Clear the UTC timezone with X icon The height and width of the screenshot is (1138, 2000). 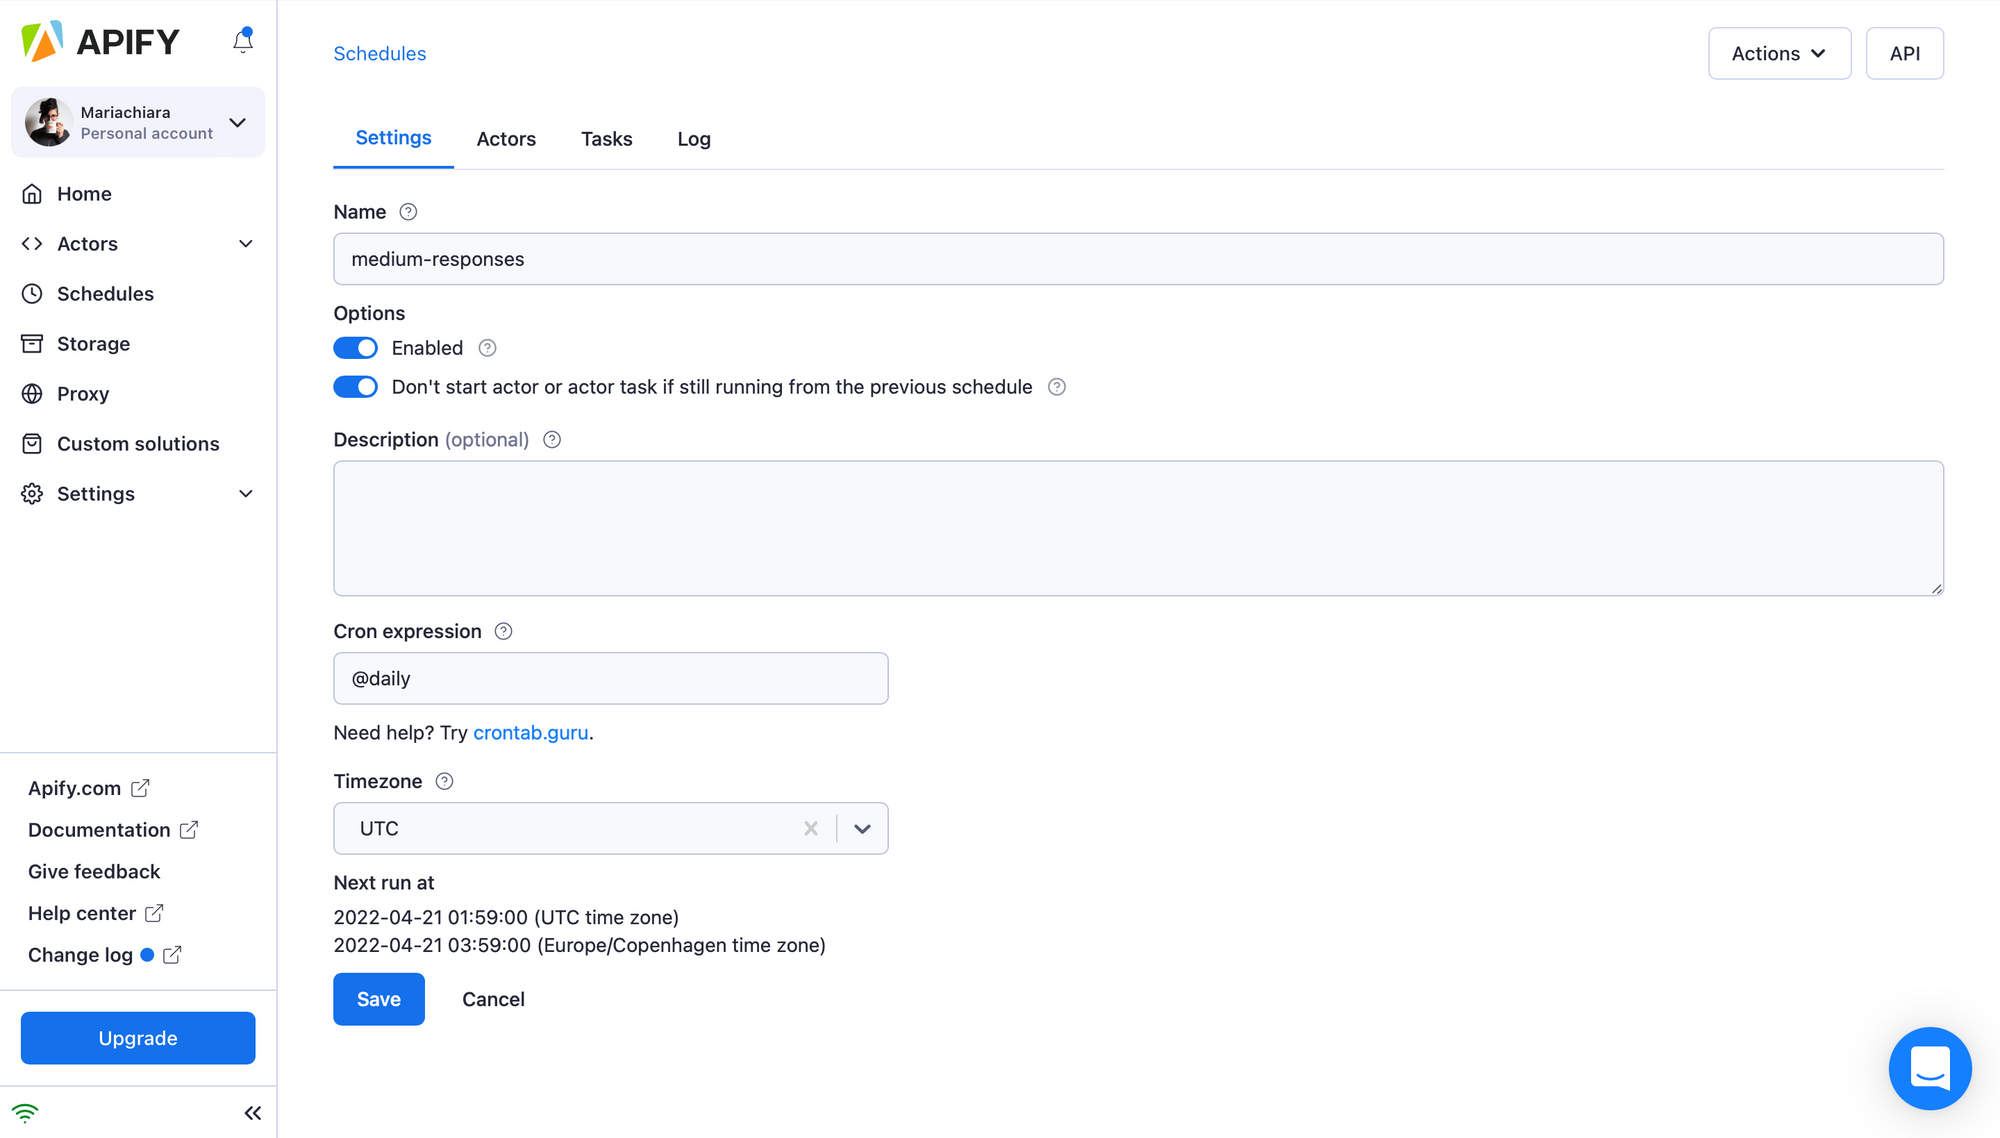pyautogui.click(x=811, y=828)
